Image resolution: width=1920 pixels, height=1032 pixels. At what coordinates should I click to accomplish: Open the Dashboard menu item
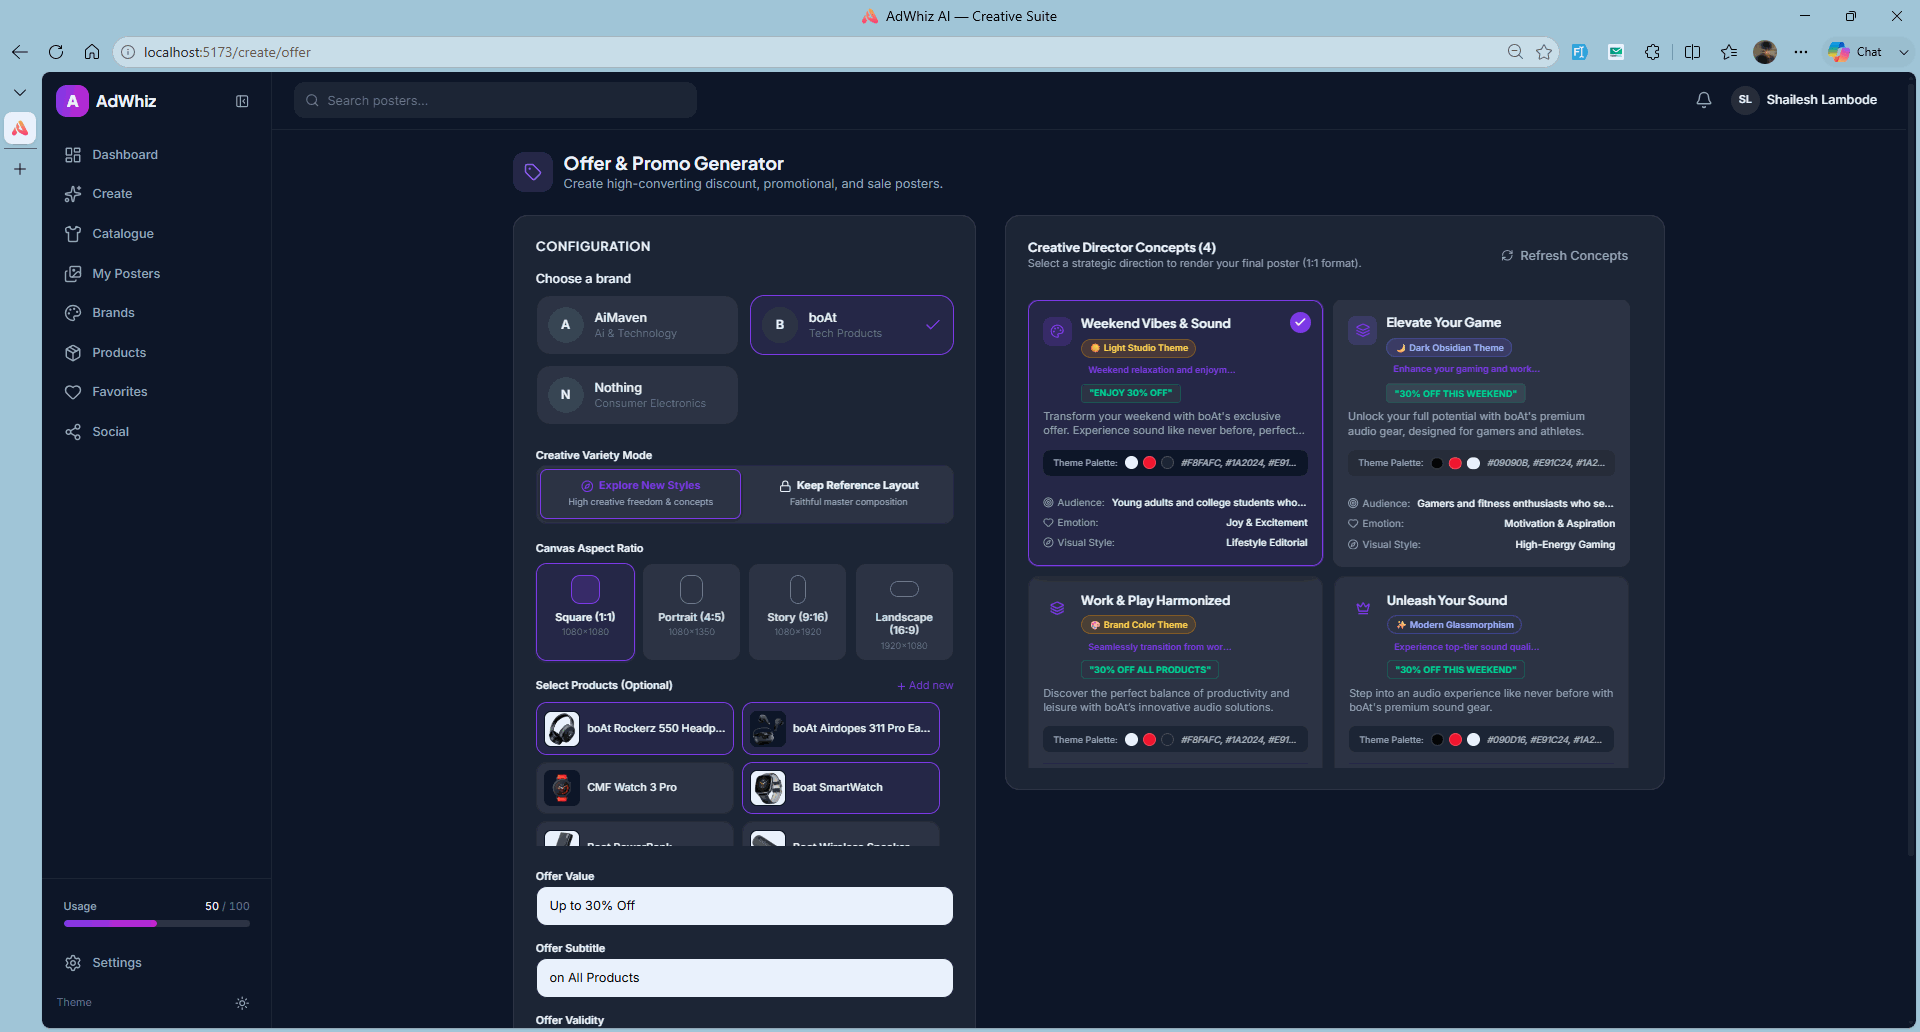pos(125,155)
